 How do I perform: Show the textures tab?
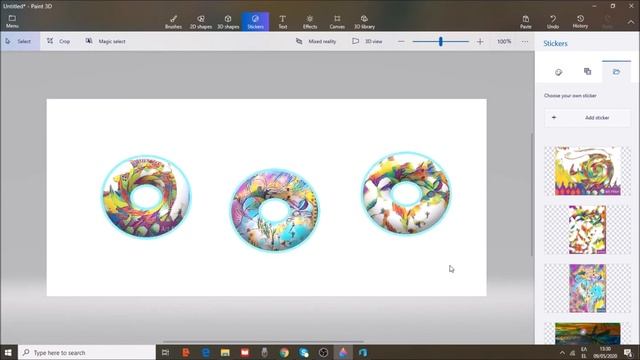tap(587, 72)
